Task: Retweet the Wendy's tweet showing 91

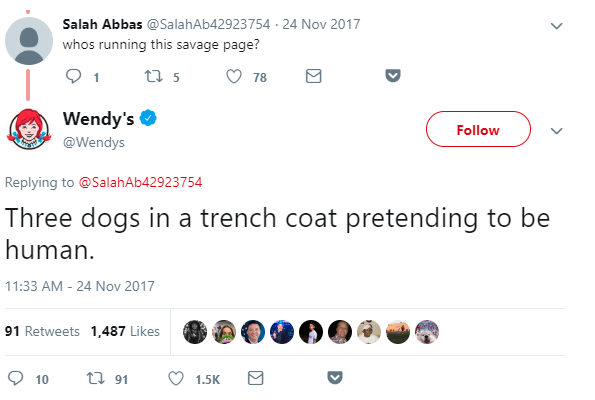Action: 96,378
